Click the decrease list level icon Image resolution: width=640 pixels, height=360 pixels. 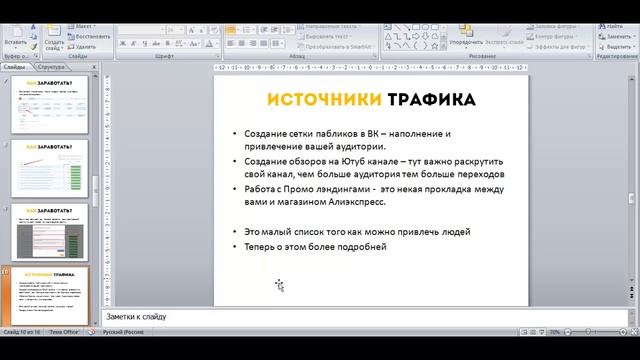[264, 30]
